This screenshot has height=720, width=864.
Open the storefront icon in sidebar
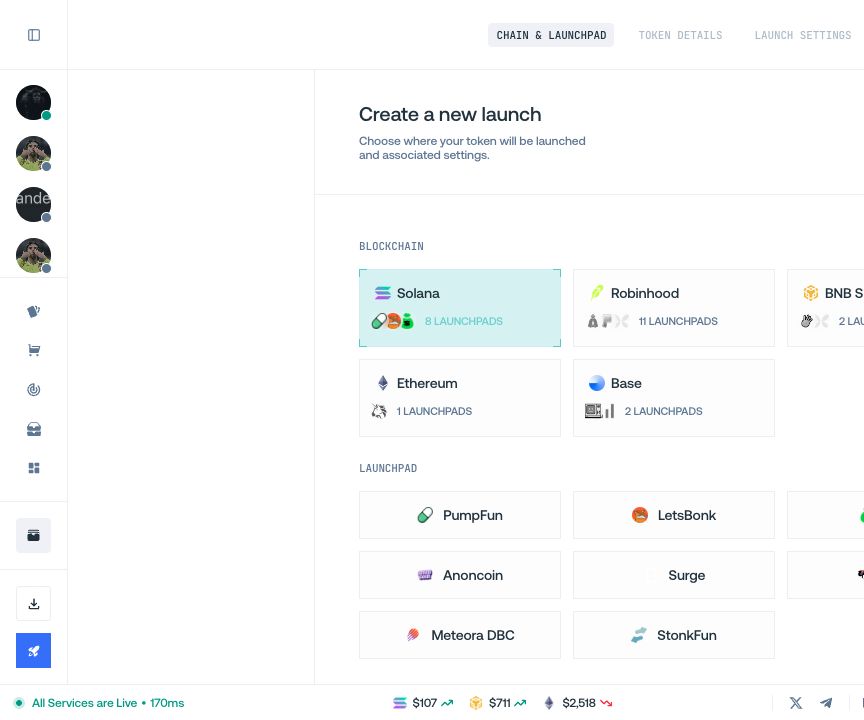(34, 429)
